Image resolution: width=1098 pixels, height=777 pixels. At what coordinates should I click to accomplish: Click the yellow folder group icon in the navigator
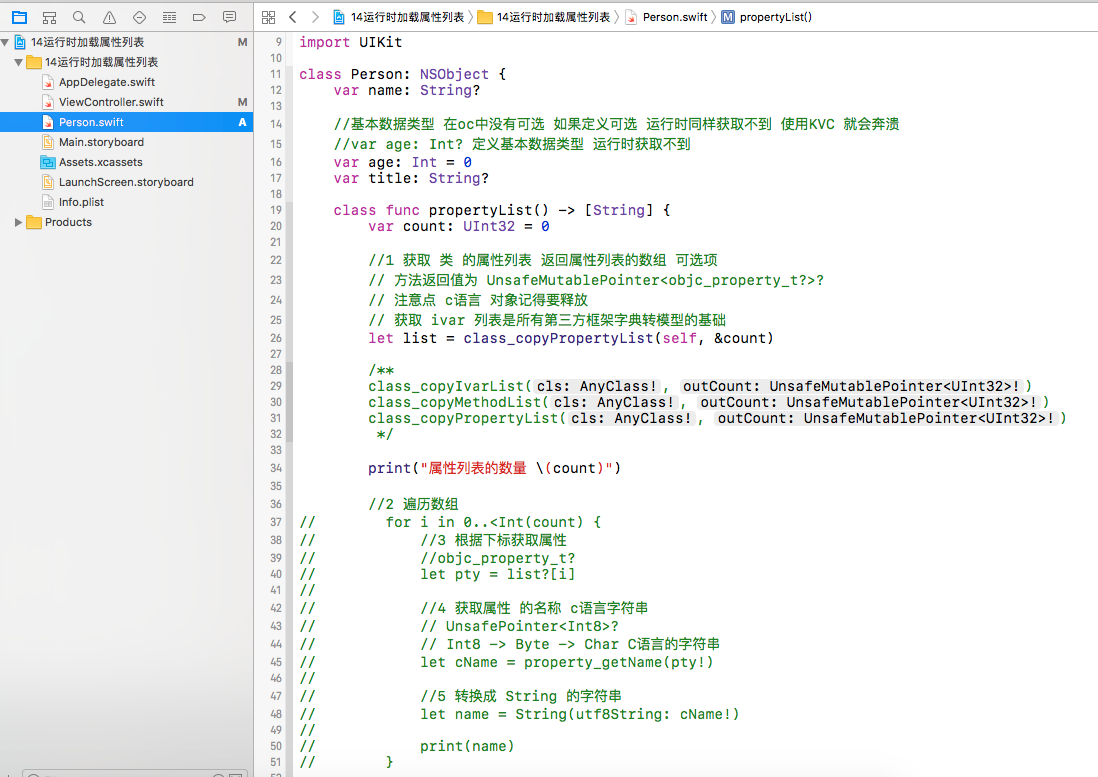(x=34, y=62)
